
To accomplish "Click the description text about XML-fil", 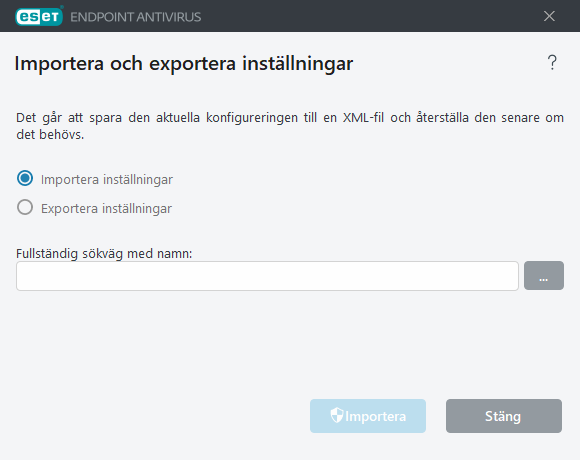I will 290,126.
